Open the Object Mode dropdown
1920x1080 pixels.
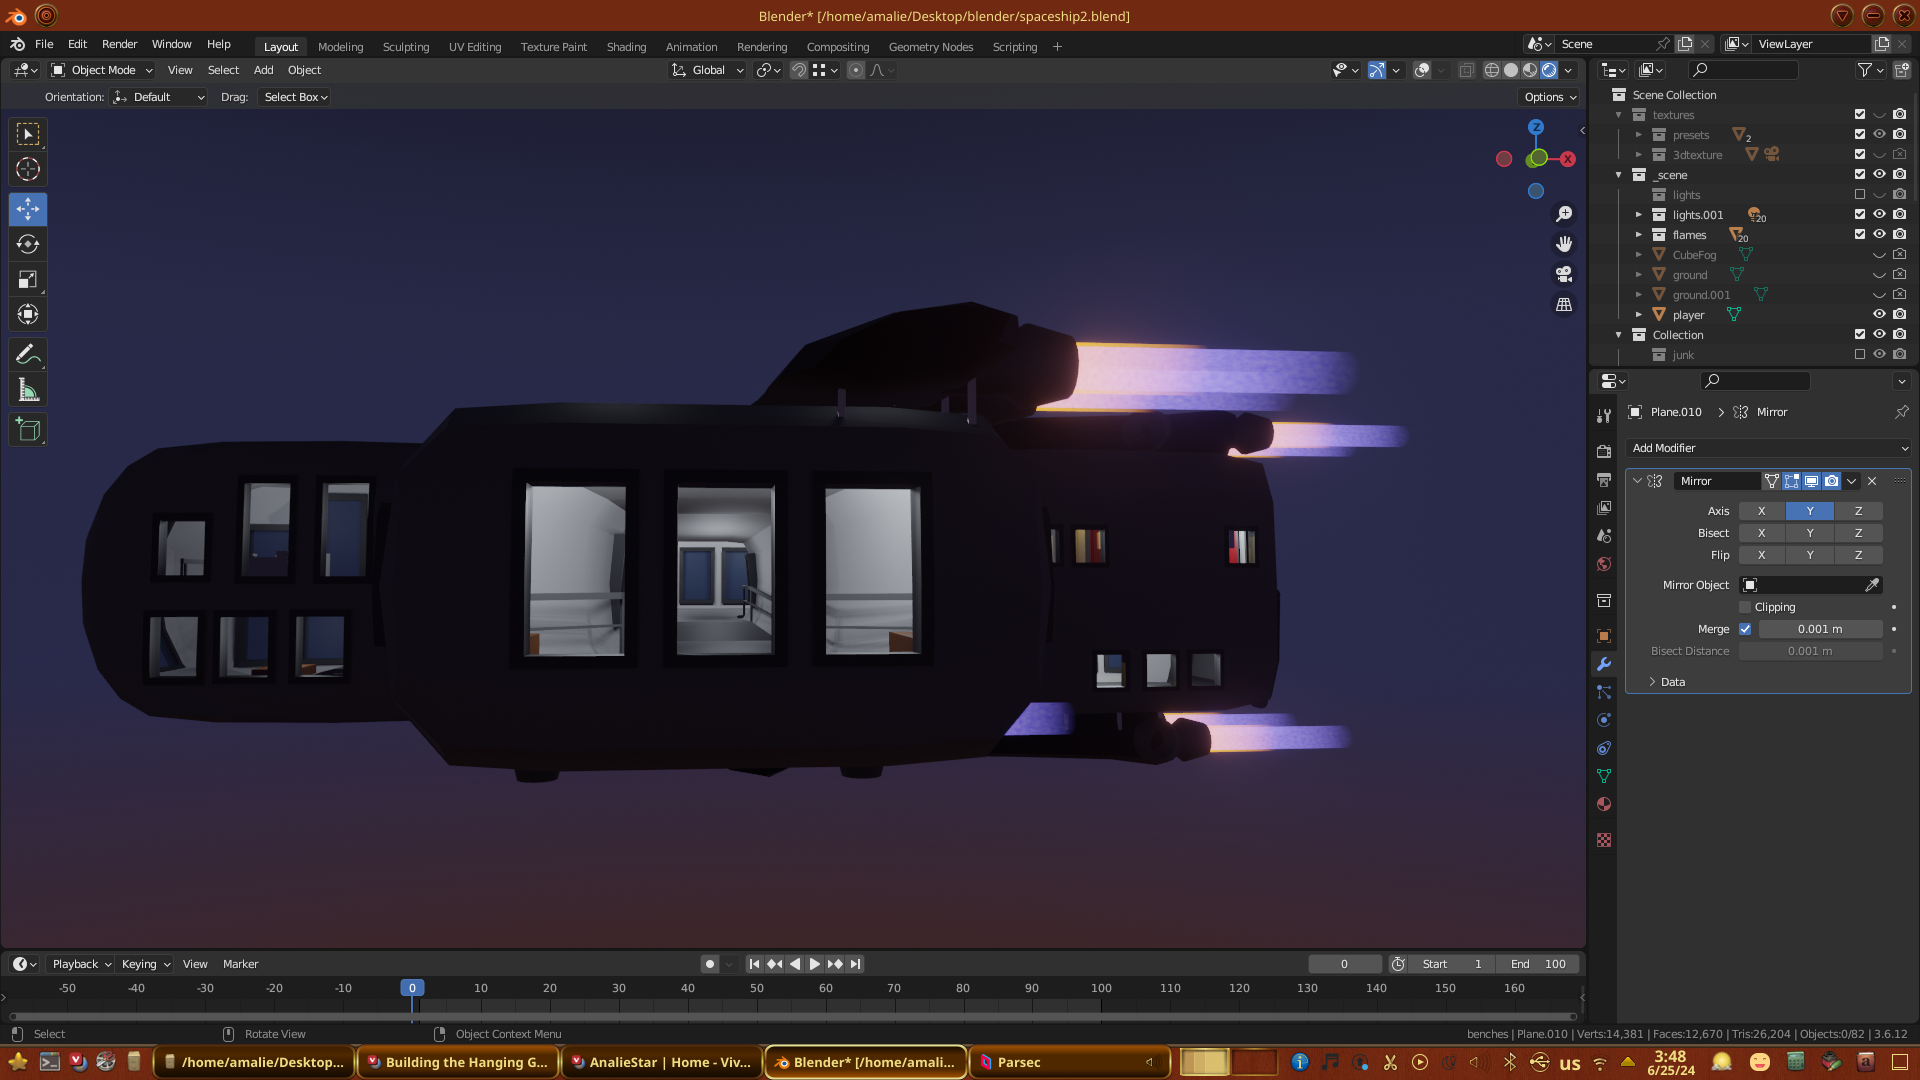(102, 70)
